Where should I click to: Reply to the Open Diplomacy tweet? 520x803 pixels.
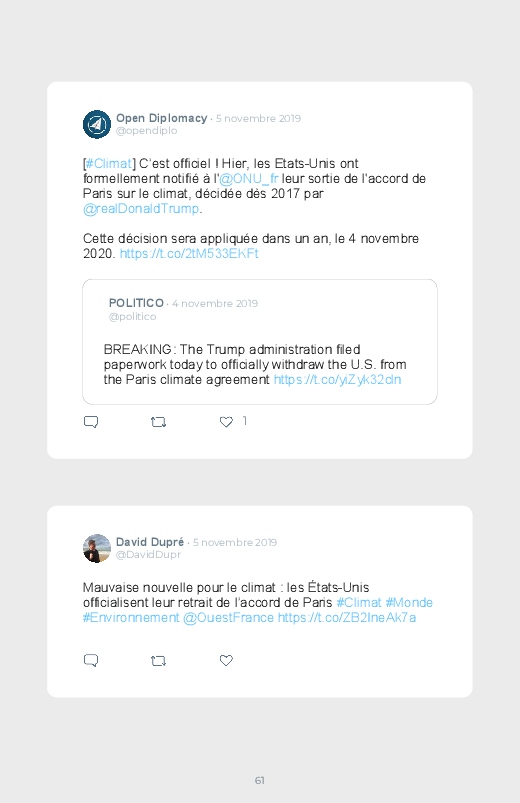pyautogui.click(x=91, y=421)
